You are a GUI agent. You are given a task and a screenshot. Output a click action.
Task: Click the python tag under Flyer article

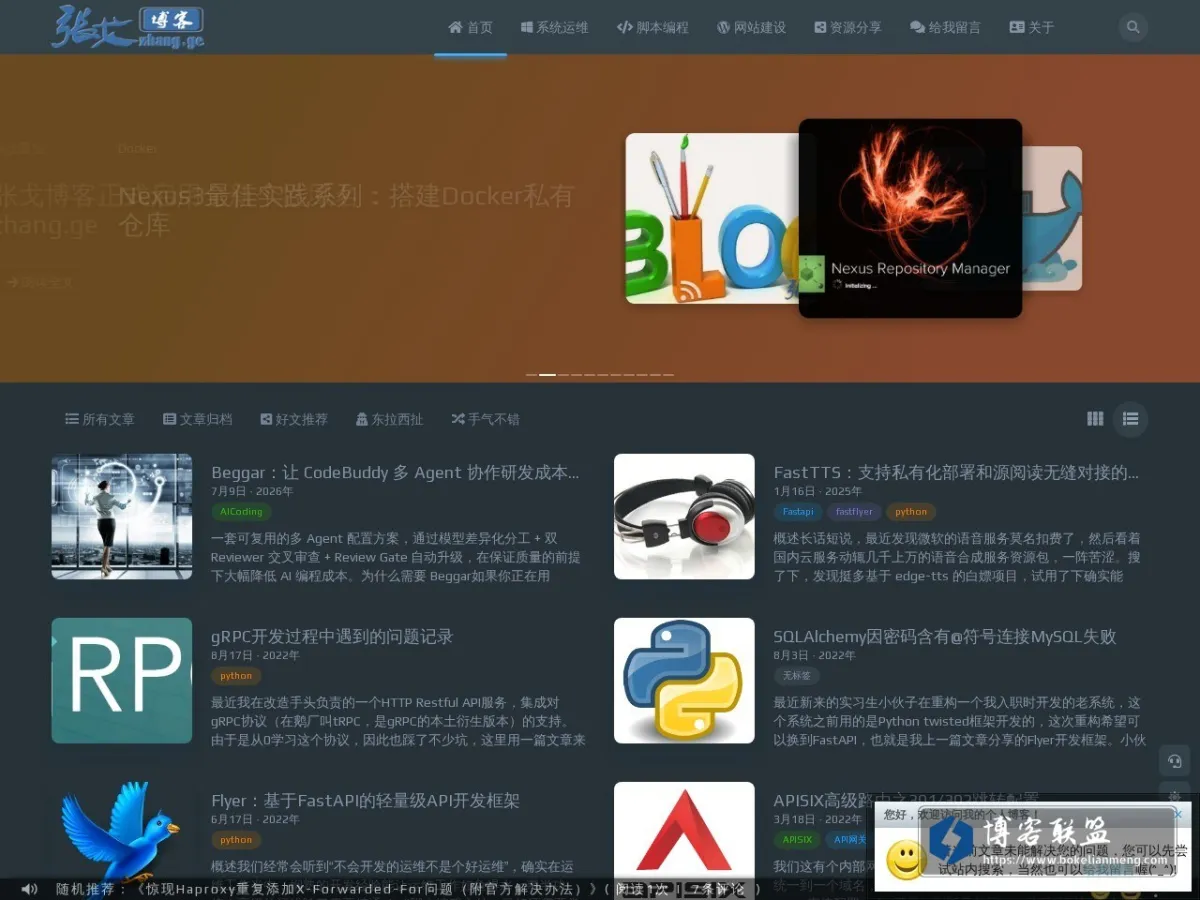[x=236, y=840]
